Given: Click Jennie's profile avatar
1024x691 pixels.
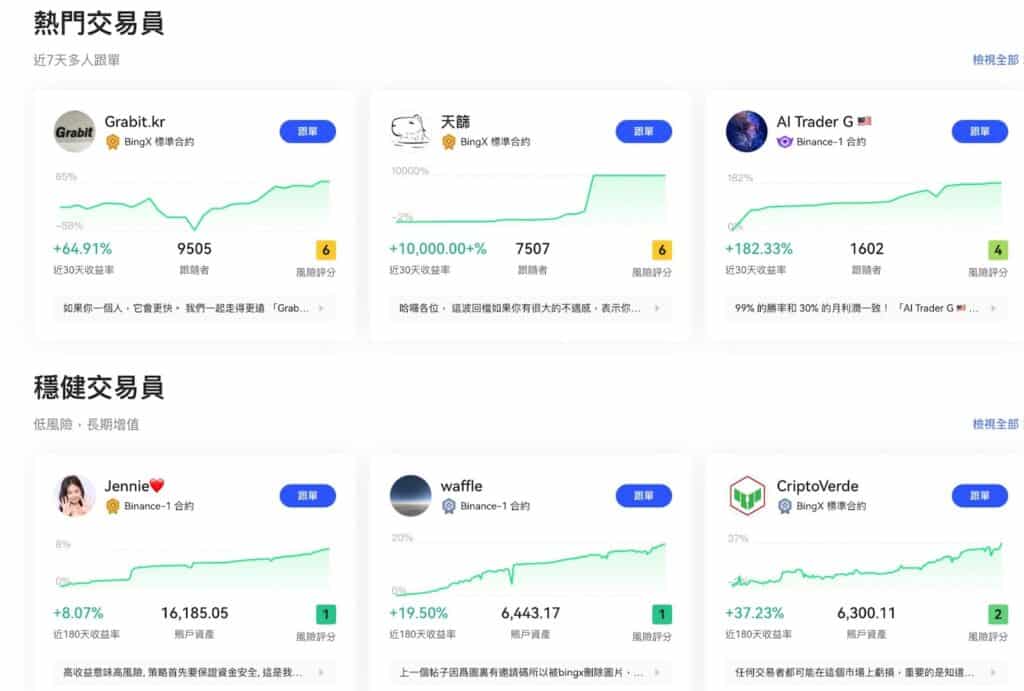Looking at the screenshot, I should [x=74, y=496].
